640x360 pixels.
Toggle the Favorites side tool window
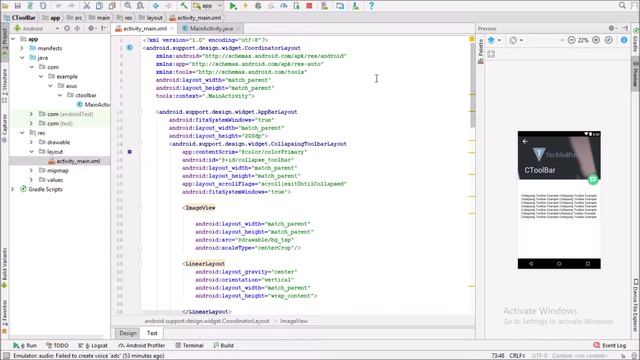[4, 317]
